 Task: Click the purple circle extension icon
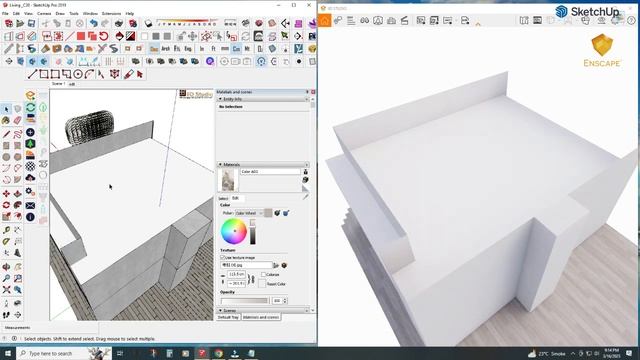pyautogui.click(x=210, y=61)
